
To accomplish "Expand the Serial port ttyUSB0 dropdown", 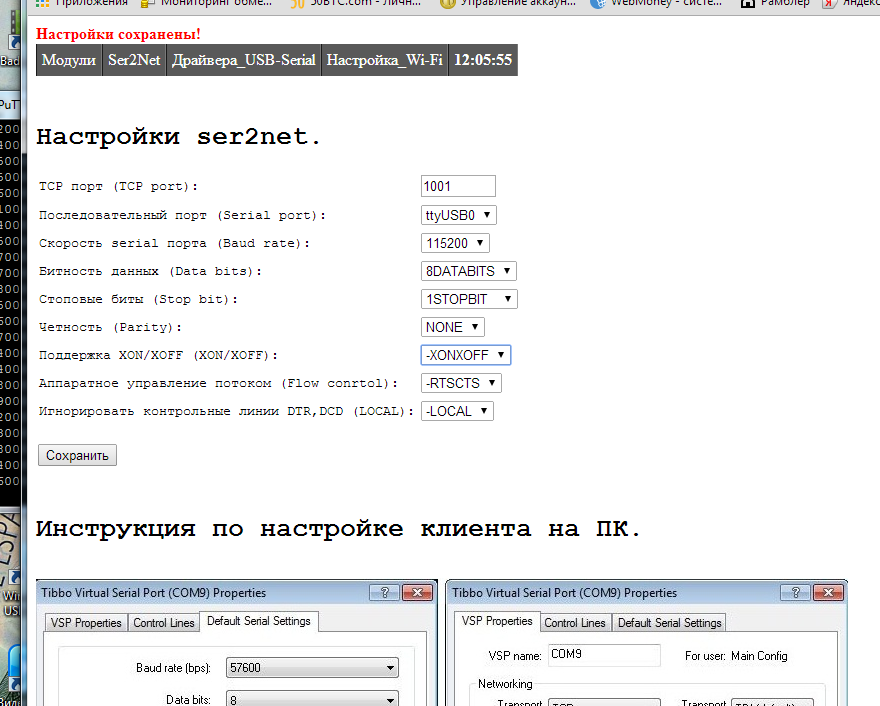I will click(458, 215).
